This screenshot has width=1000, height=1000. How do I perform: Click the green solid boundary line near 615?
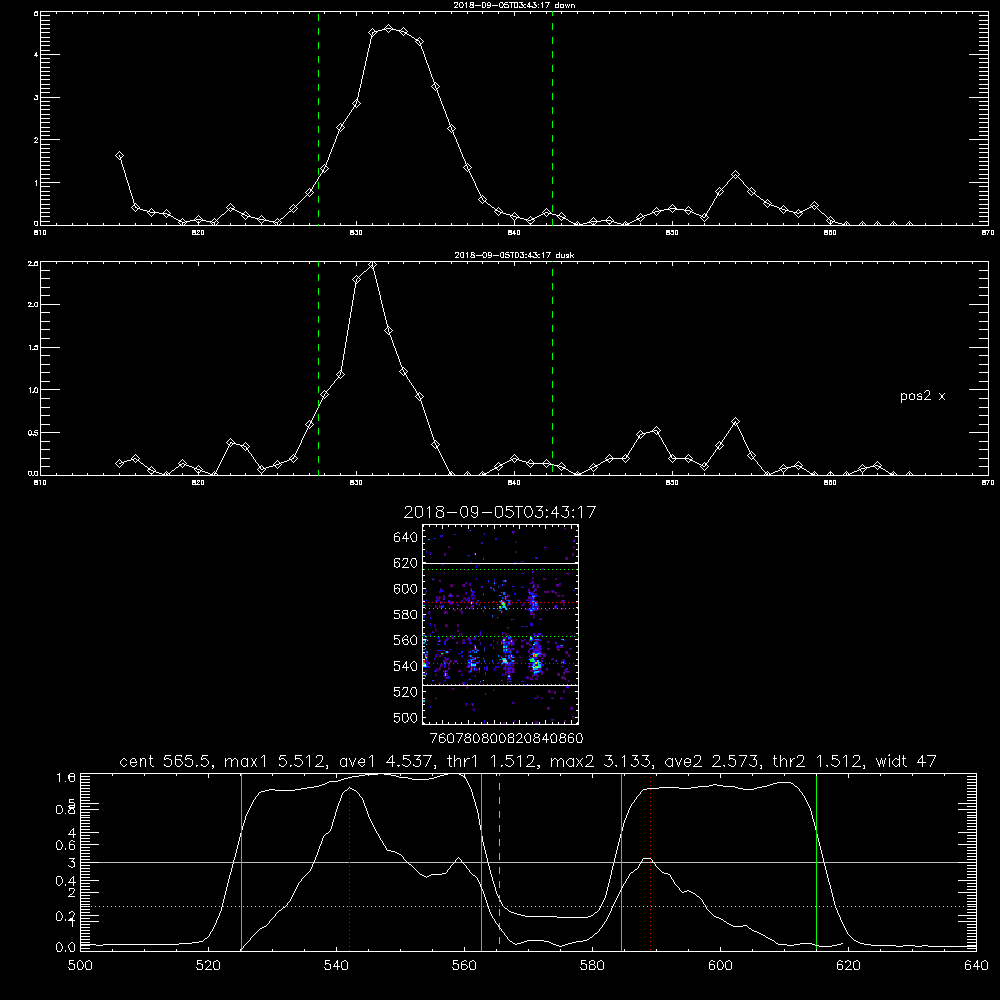816,862
